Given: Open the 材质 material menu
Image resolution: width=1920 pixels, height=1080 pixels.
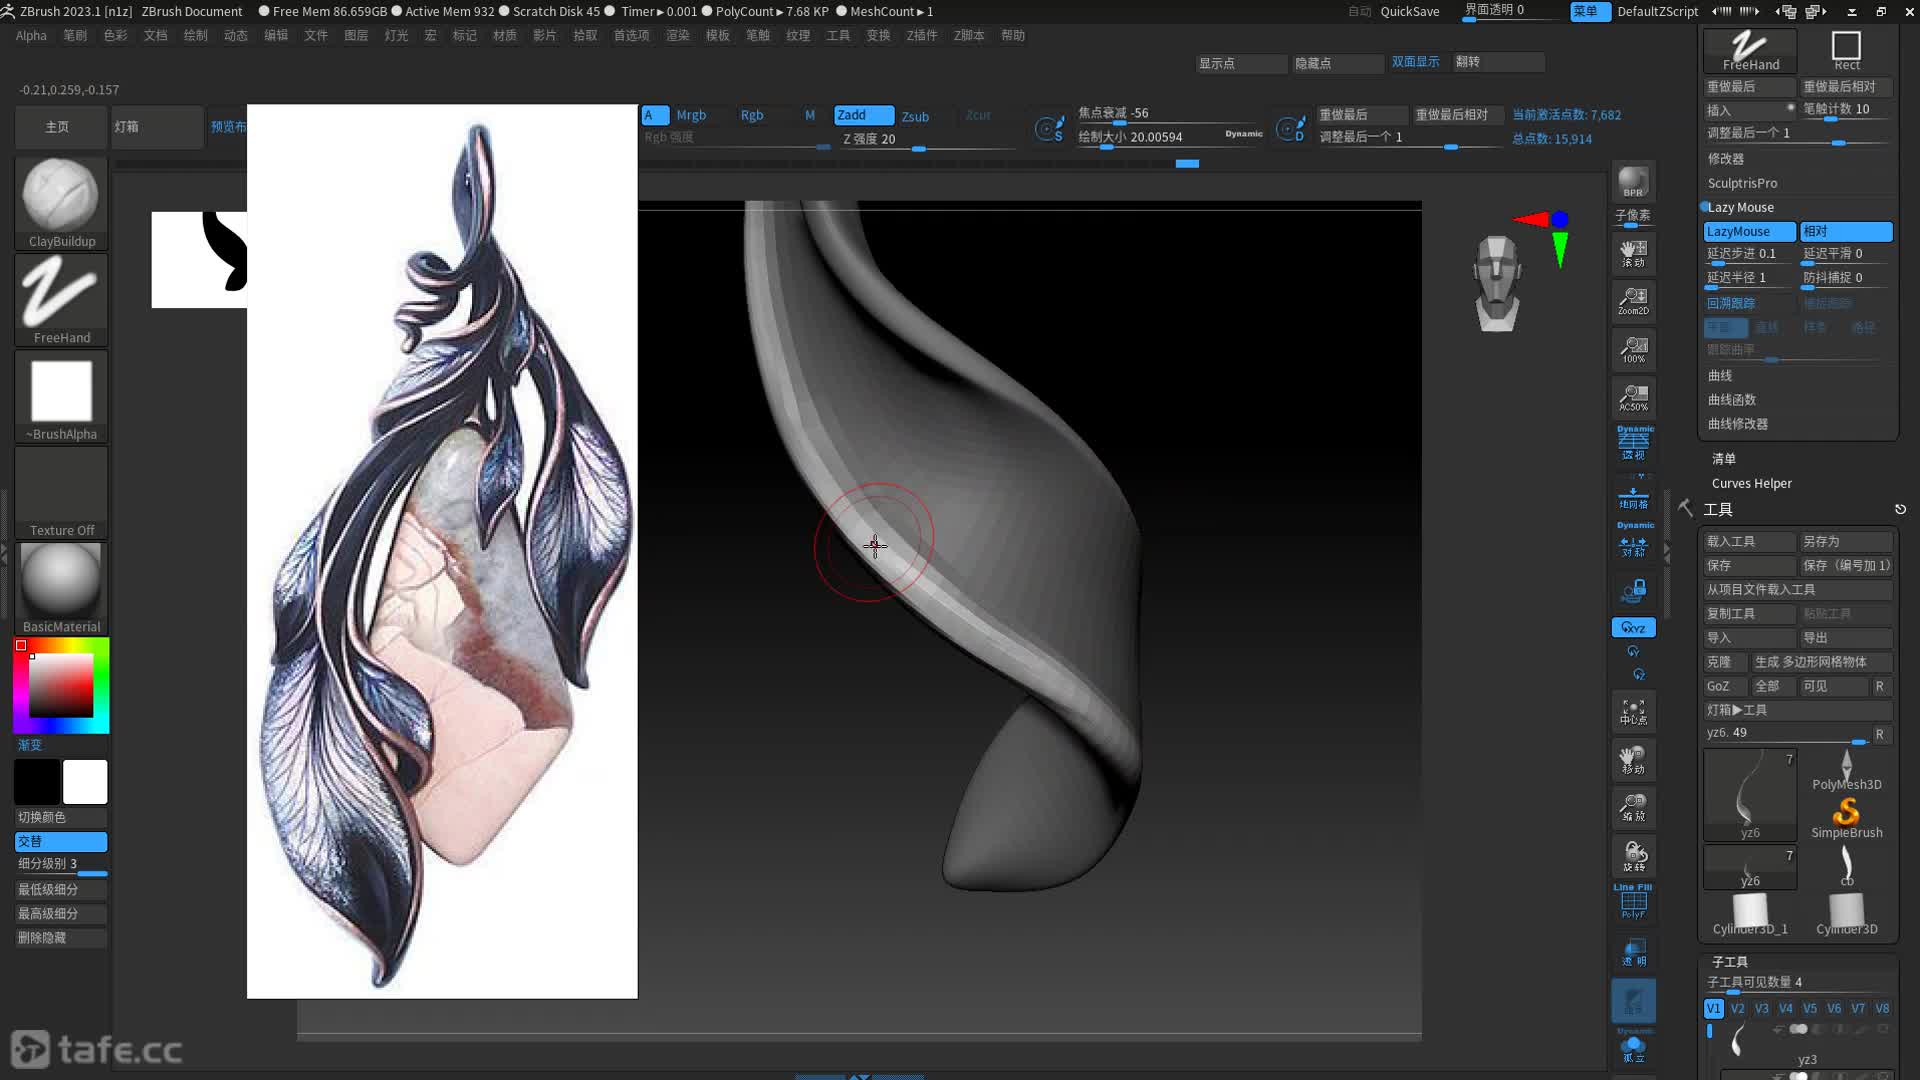Looking at the screenshot, I should click(505, 35).
